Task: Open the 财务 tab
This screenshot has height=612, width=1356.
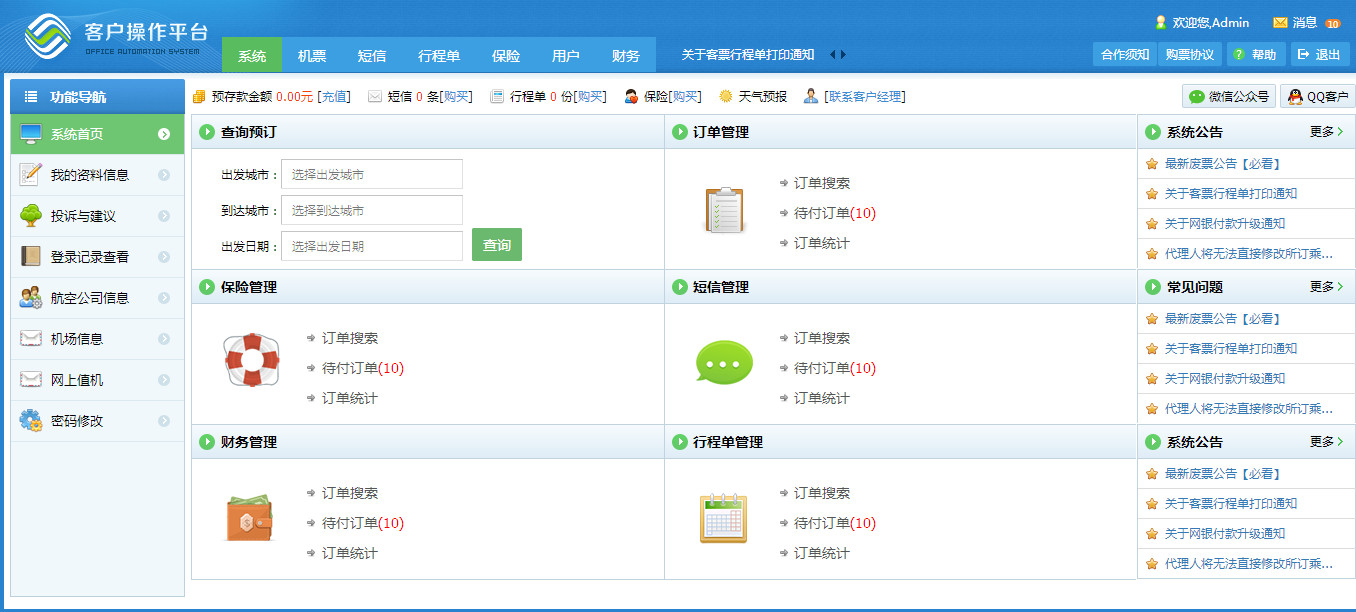Action: tap(626, 55)
